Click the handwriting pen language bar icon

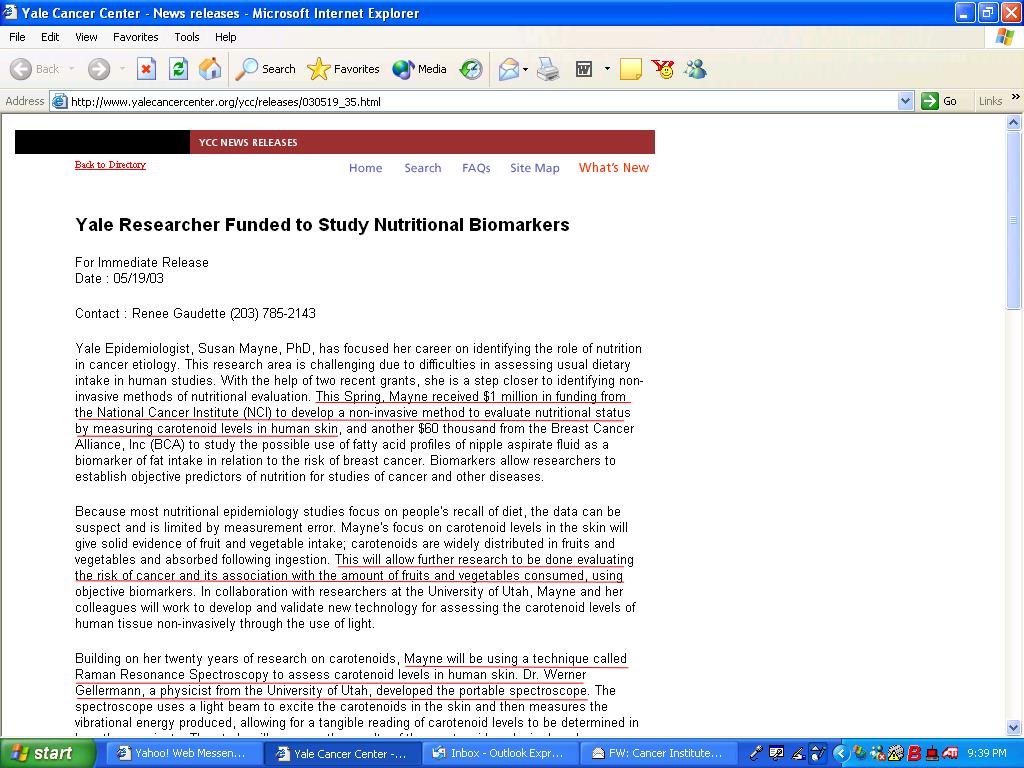(x=797, y=754)
